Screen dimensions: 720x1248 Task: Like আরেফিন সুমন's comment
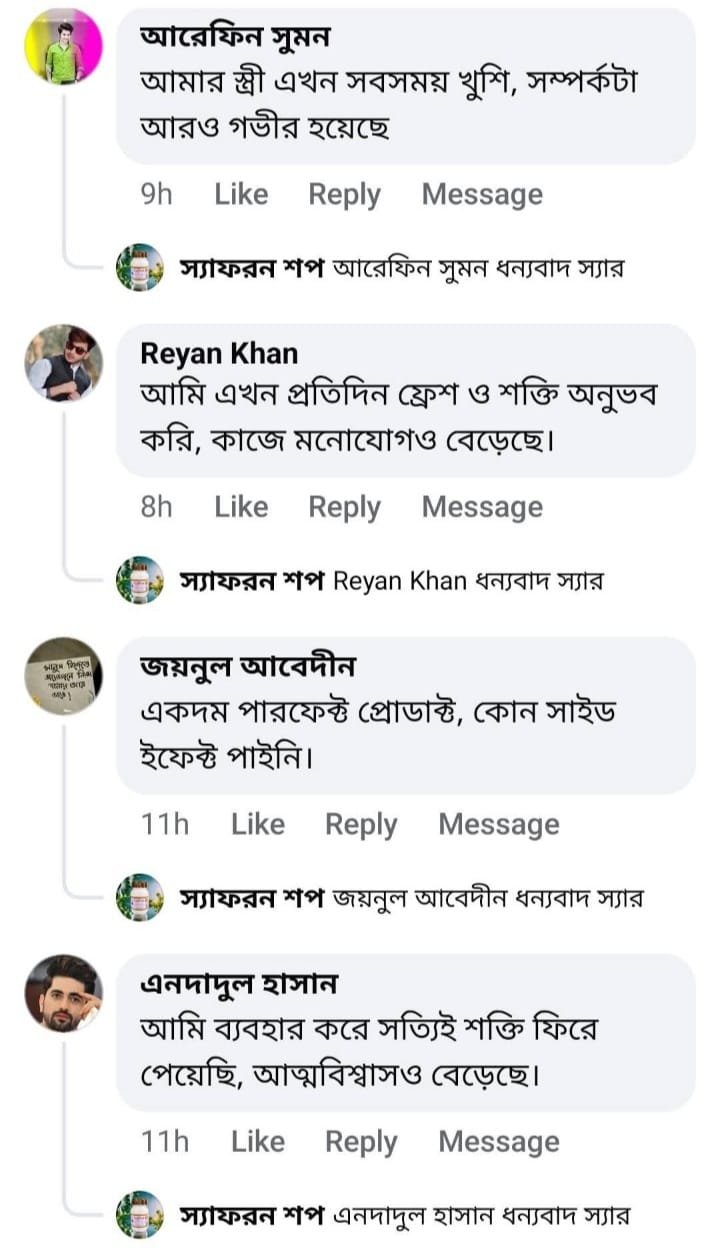click(241, 194)
